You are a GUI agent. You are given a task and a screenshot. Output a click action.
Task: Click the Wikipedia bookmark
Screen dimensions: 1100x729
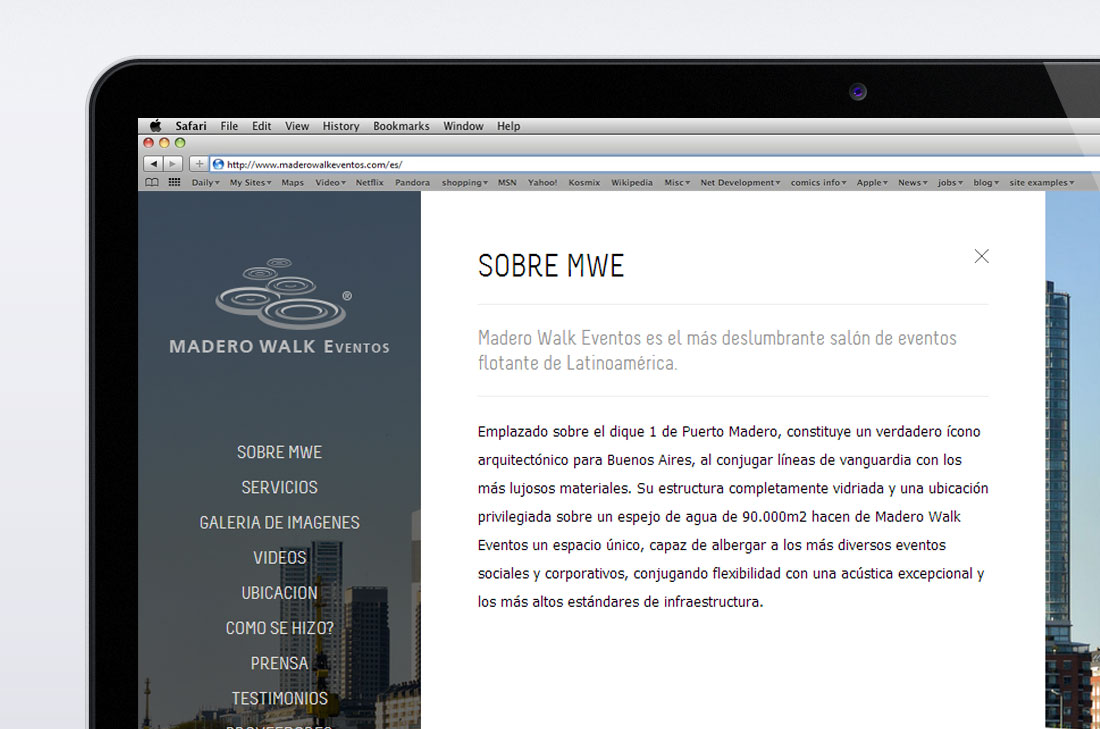[631, 183]
